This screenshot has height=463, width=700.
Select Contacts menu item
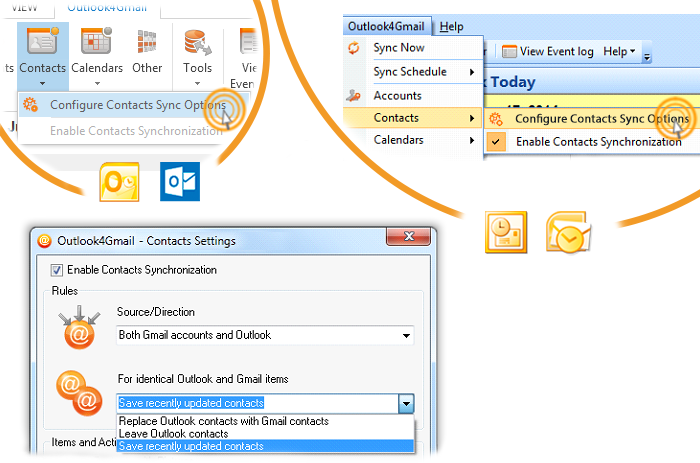(413, 118)
